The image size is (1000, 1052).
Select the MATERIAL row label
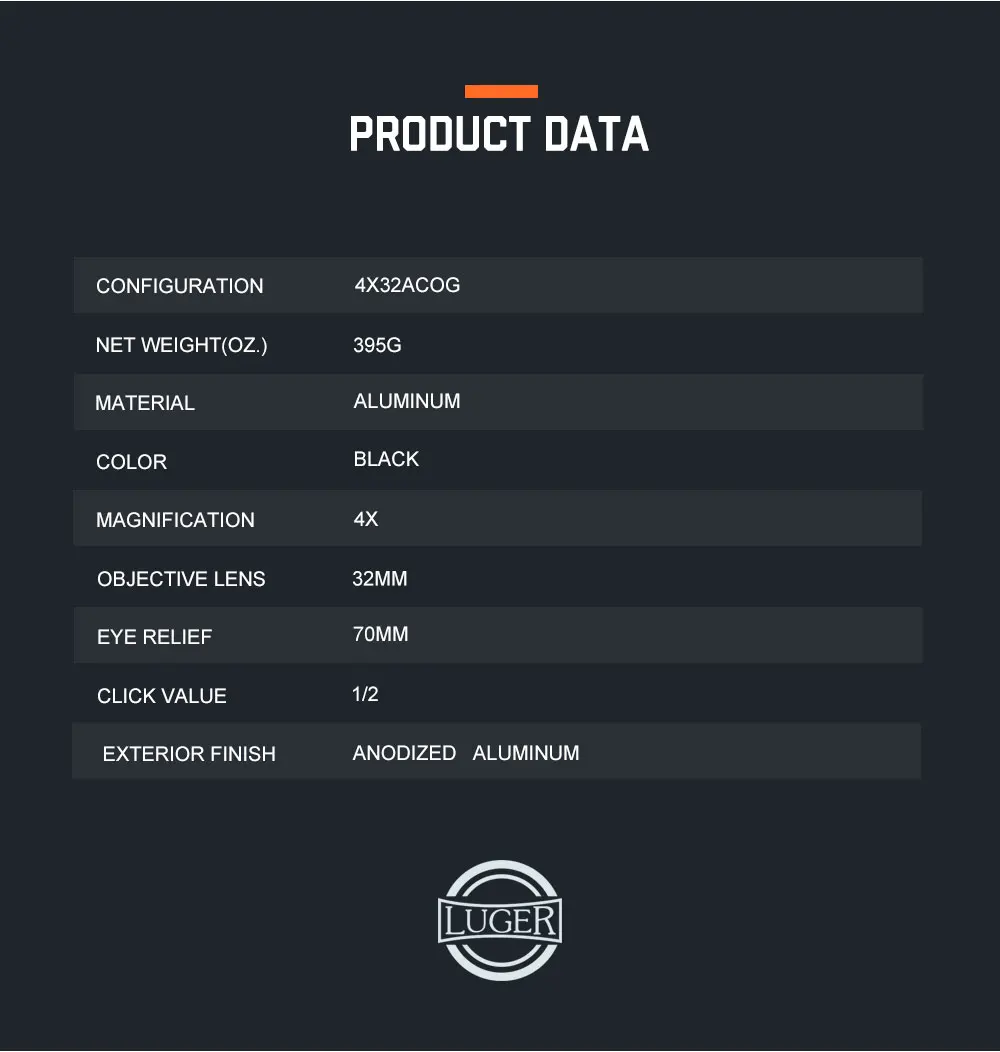(145, 403)
